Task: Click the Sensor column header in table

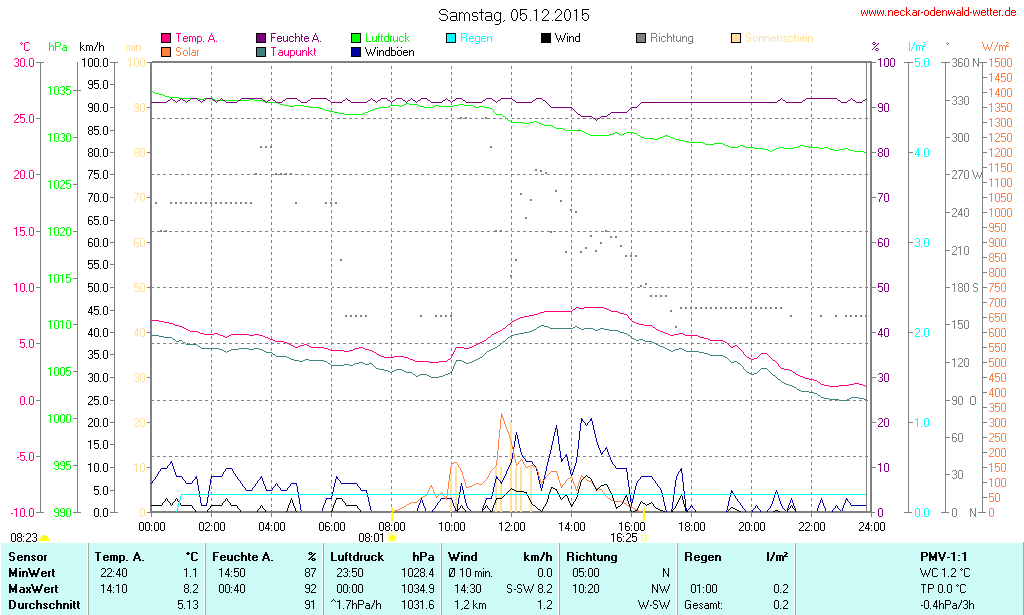Action: pos(27,556)
